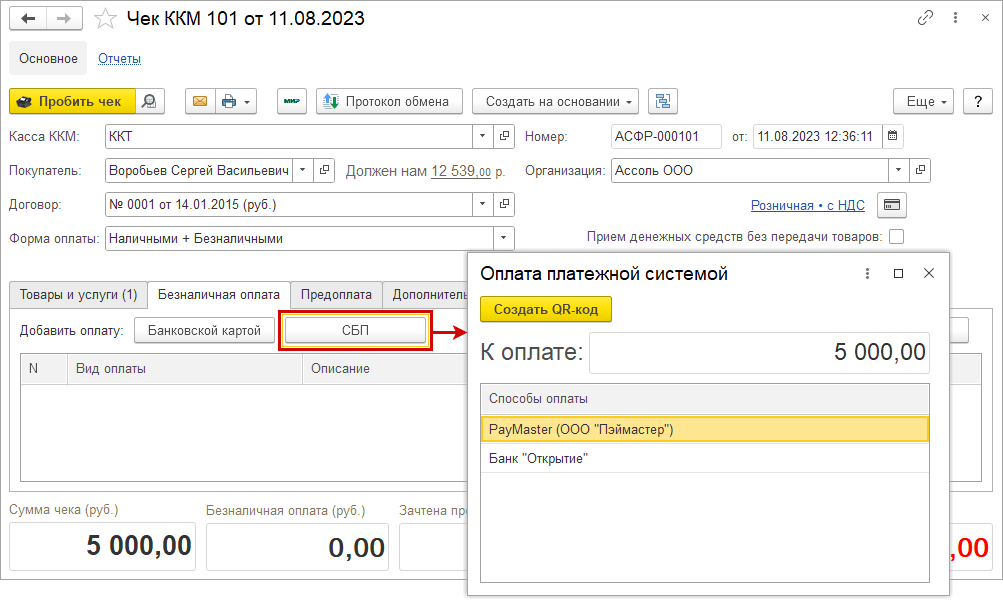Viewport: 1003px width, 600px height.
Task: Open calendar picker for document date
Action: (x=893, y=136)
